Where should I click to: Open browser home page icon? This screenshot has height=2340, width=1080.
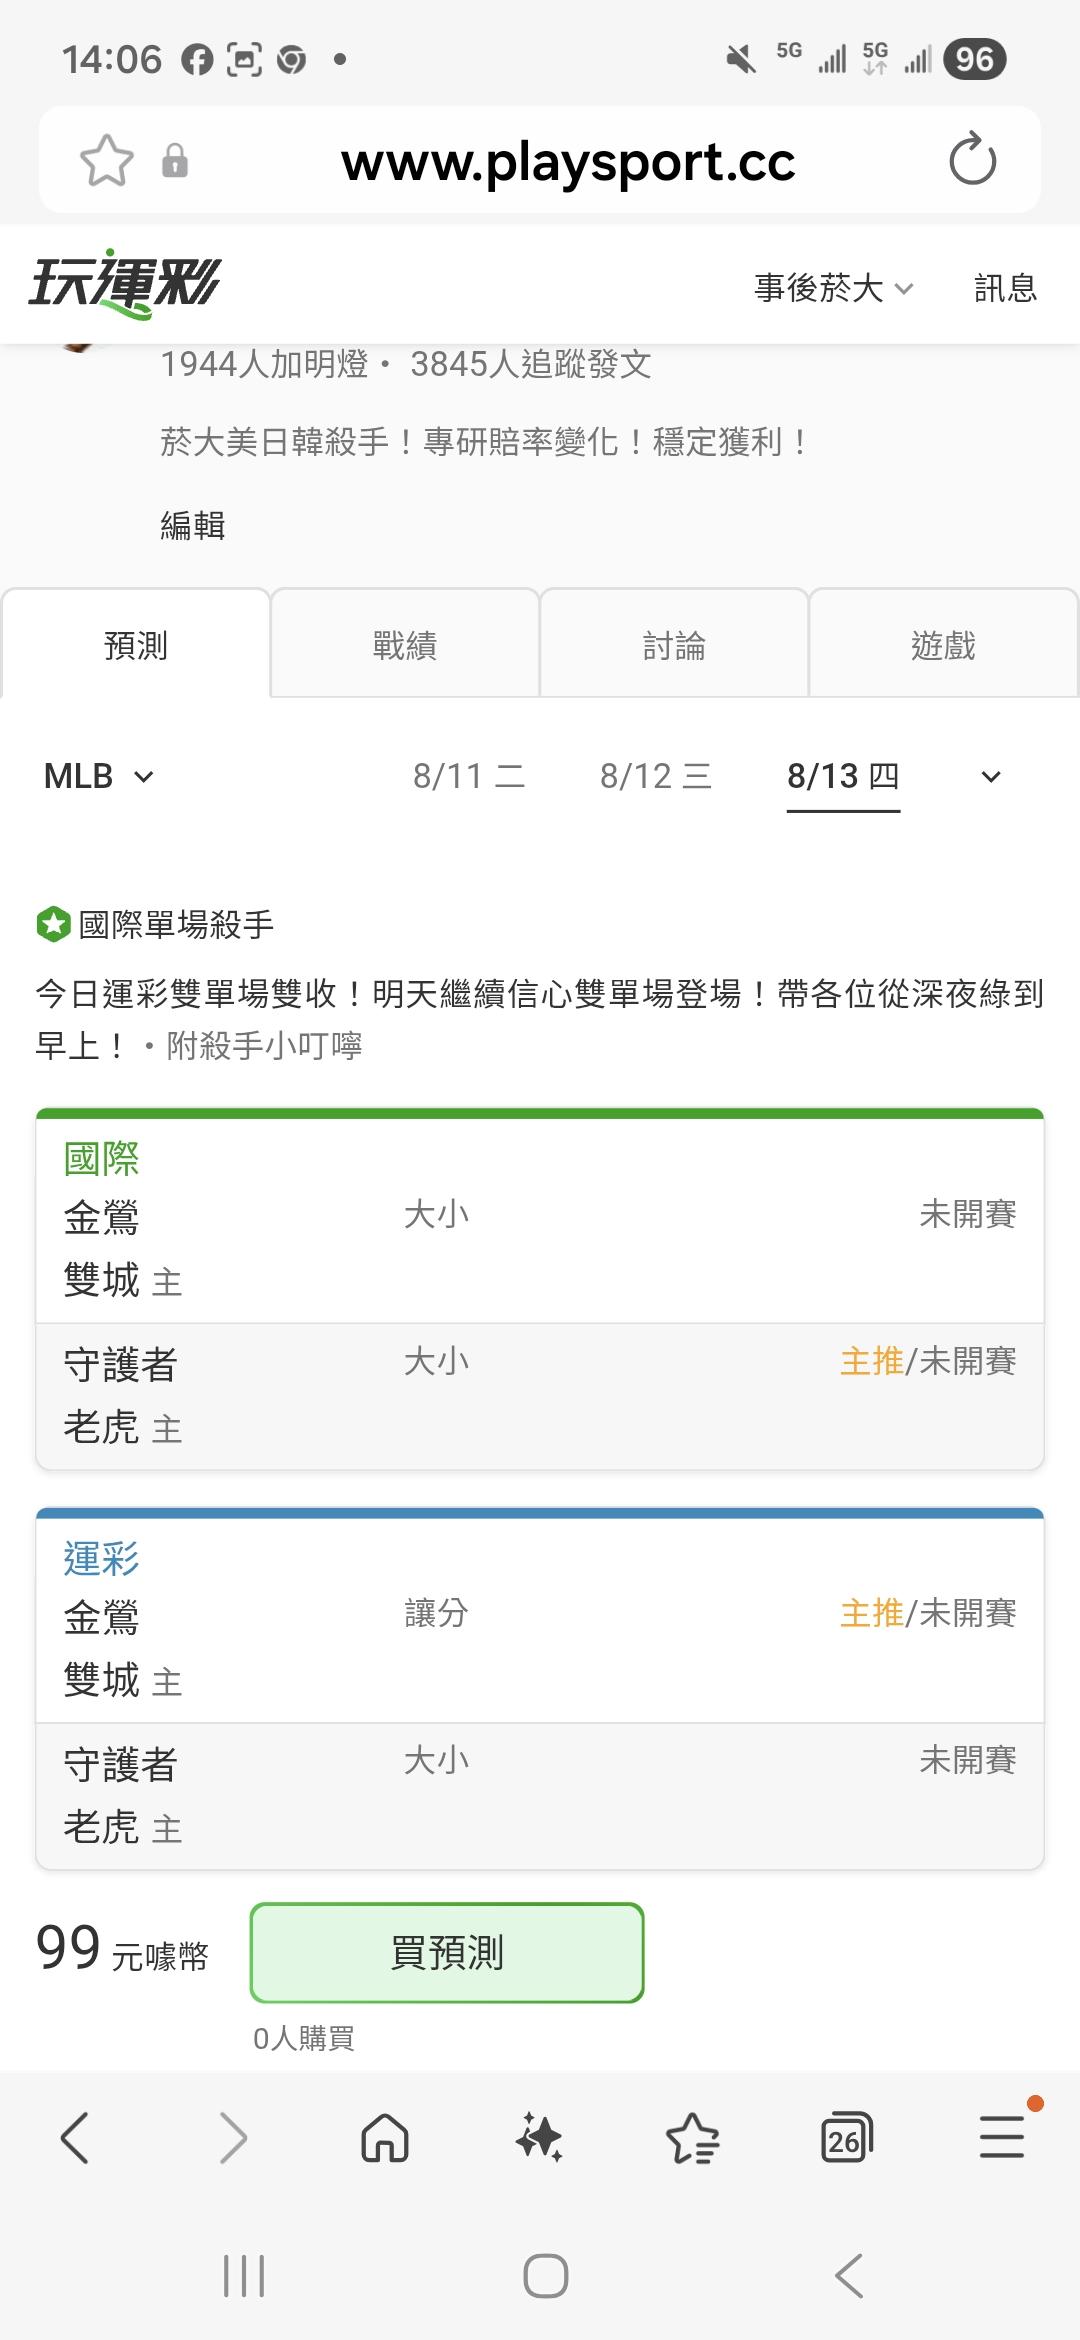point(385,2138)
